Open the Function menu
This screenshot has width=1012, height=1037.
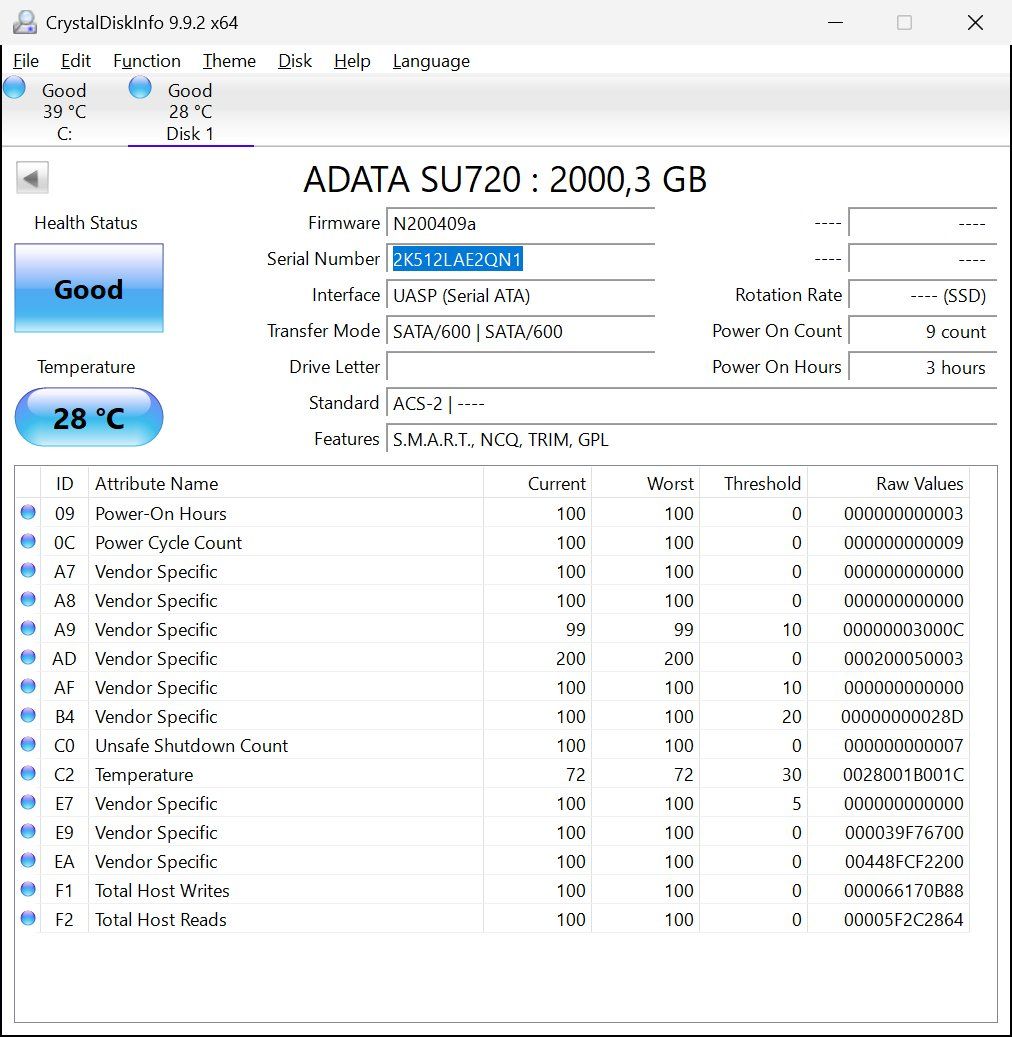click(147, 61)
